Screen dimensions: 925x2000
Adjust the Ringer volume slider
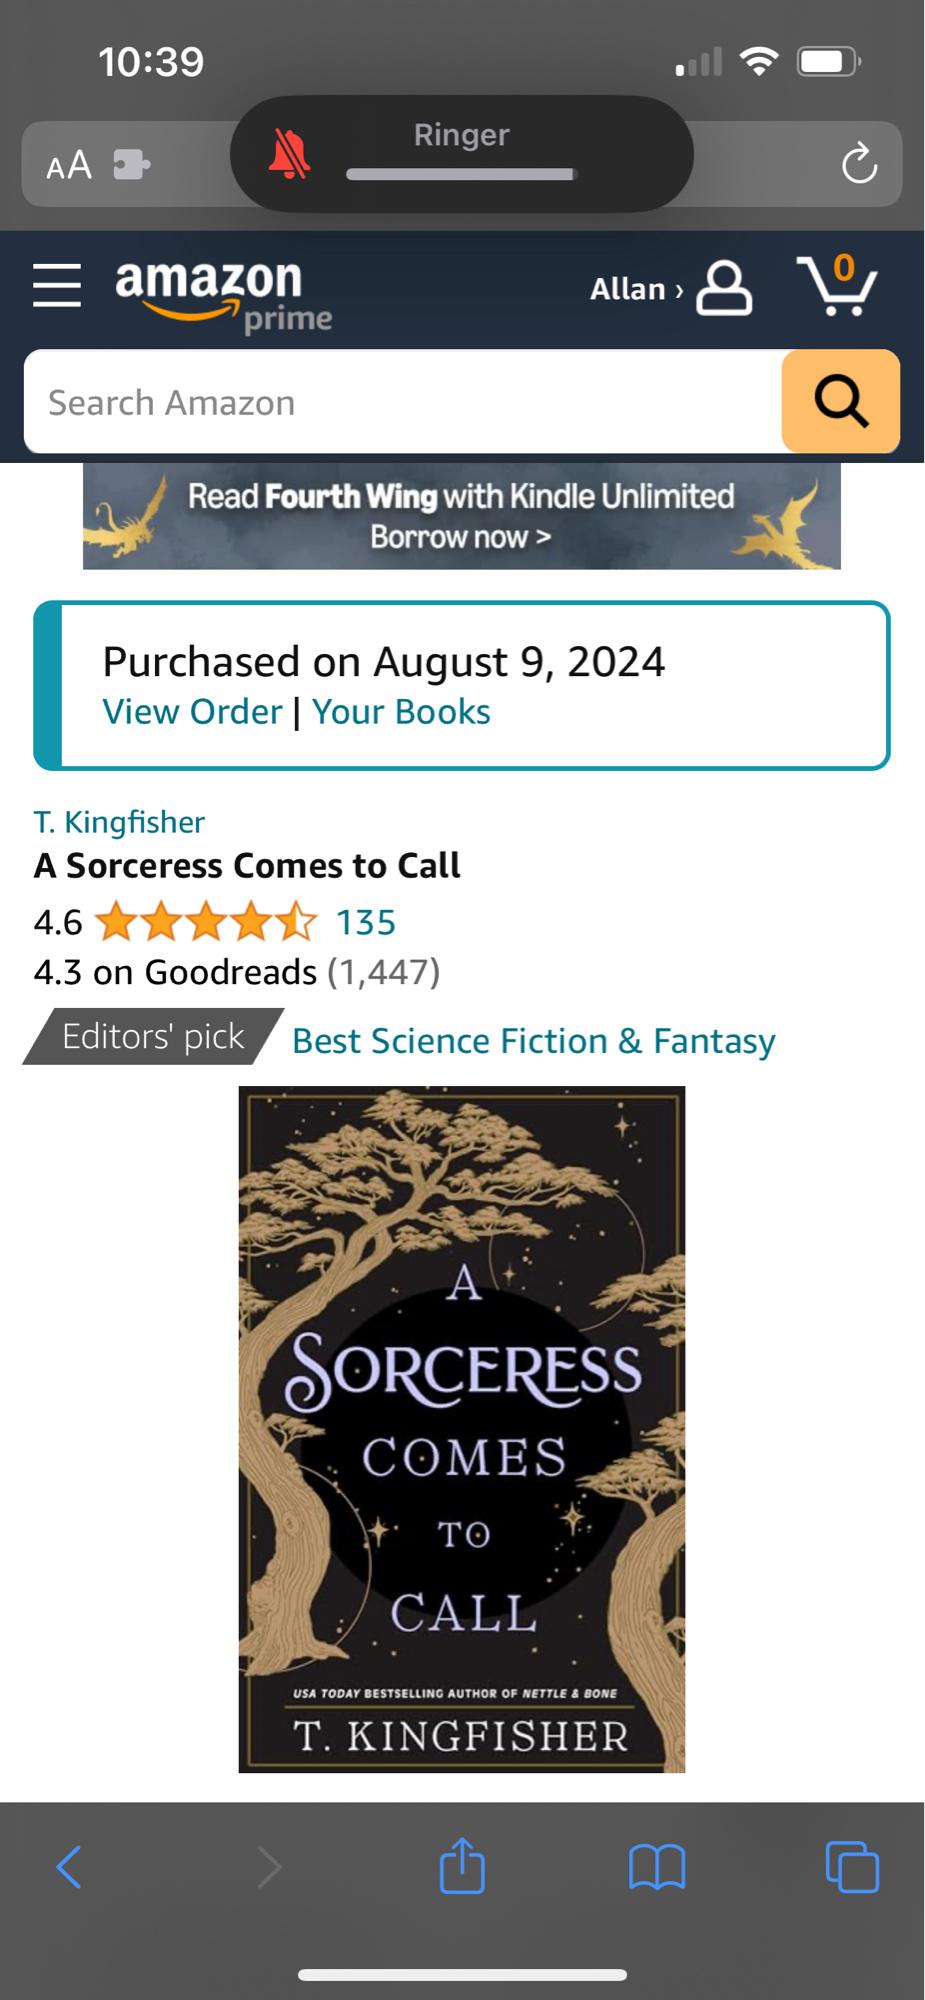461,174
